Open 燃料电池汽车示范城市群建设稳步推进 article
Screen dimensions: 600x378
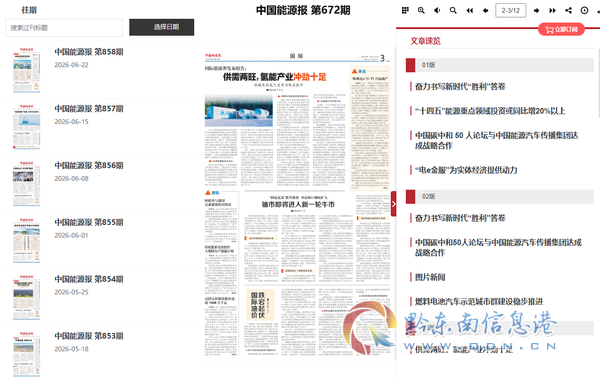479,301
